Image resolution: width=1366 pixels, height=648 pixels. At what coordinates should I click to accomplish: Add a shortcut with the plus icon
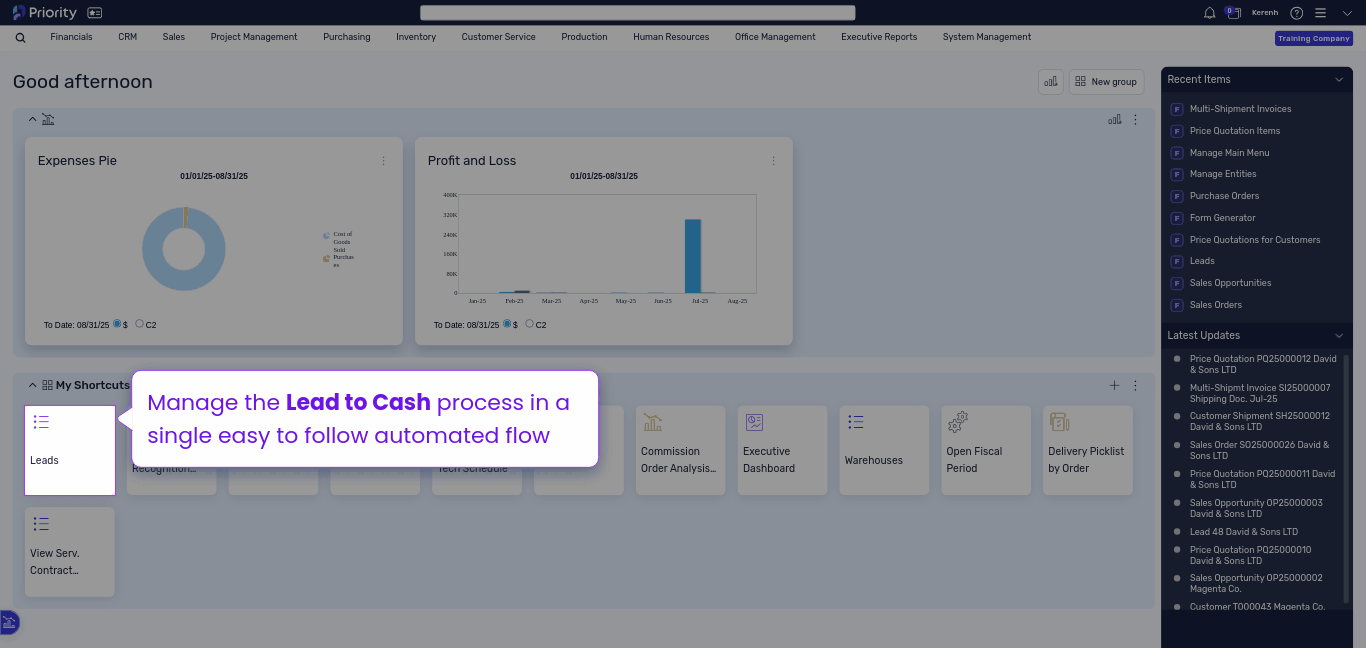pos(1115,386)
